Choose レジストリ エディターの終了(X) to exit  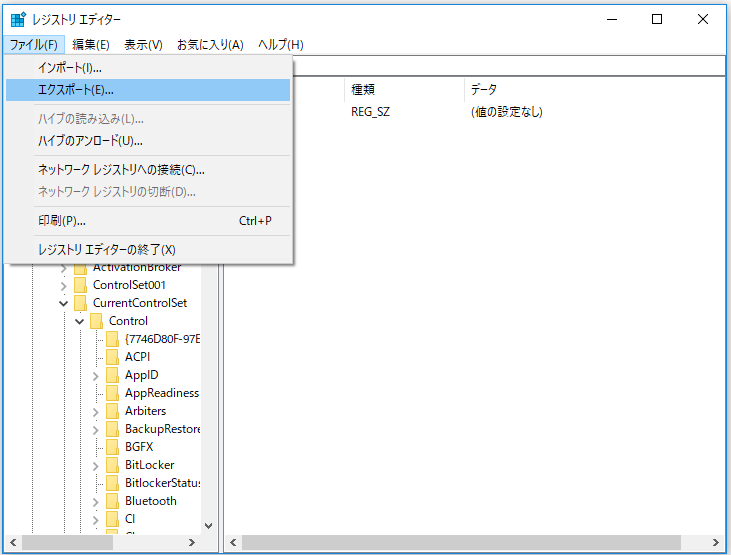[106, 249]
